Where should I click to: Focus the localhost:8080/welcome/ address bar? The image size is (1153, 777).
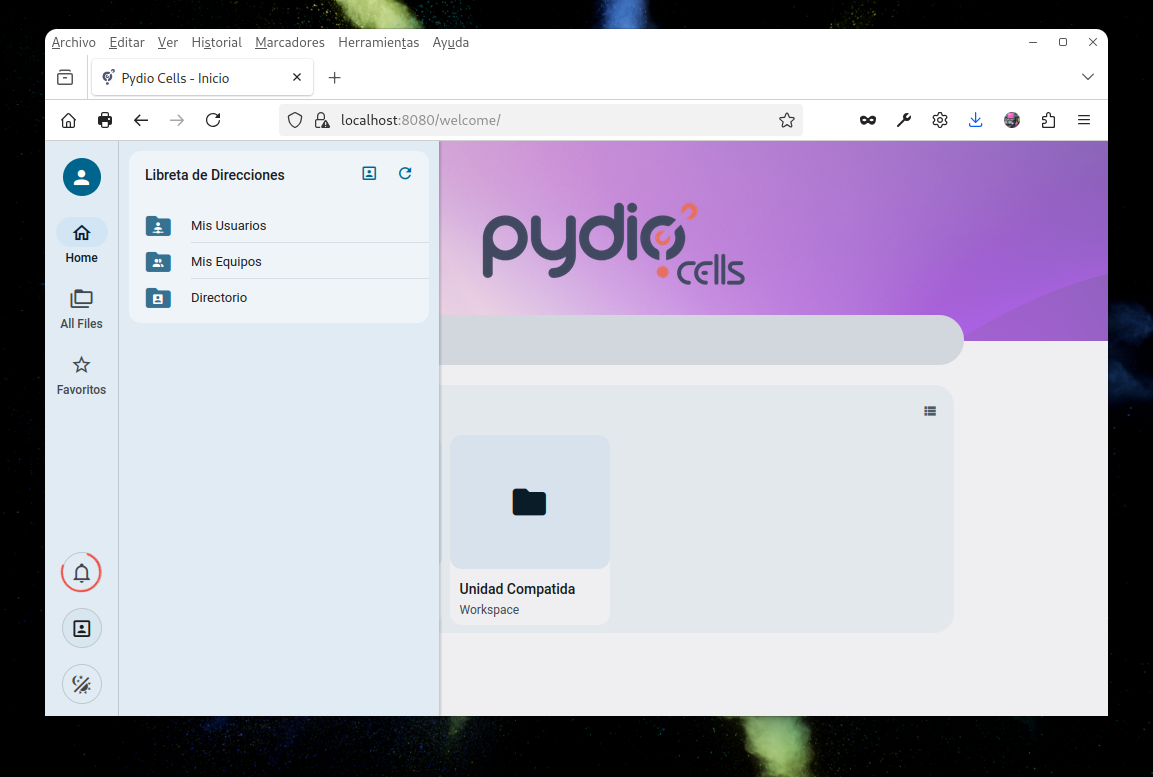click(540, 120)
